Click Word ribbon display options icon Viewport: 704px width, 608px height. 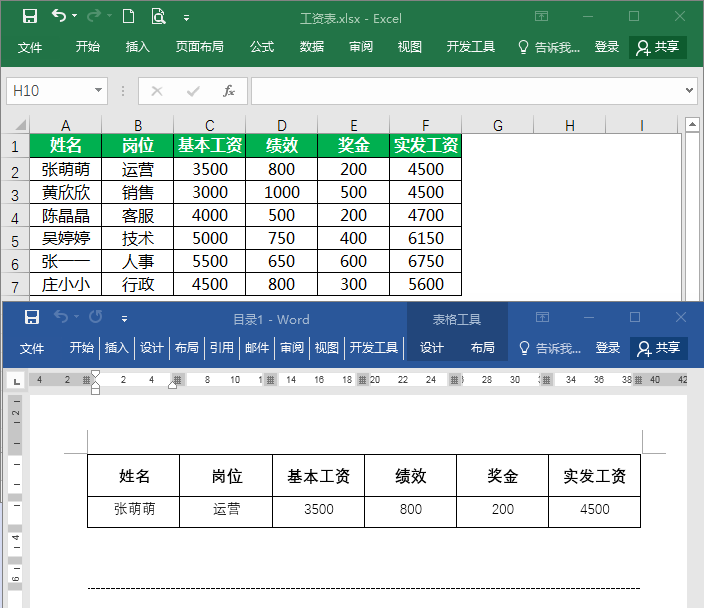coord(542,317)
